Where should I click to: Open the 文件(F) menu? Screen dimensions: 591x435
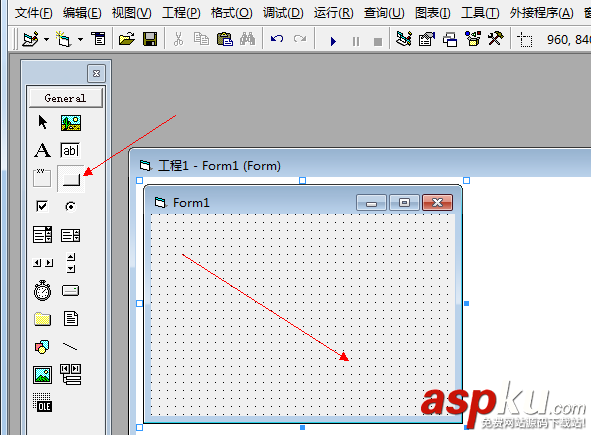34,13
